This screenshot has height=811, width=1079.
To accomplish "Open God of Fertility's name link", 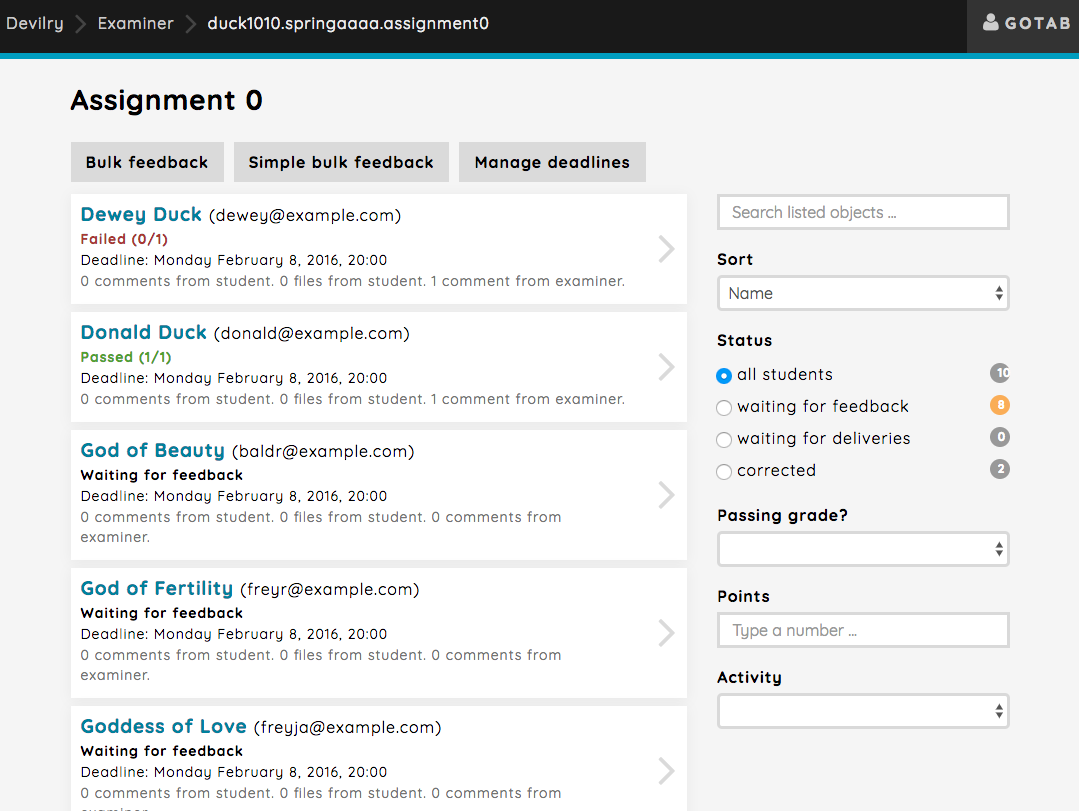I will [x=156, y=589].
